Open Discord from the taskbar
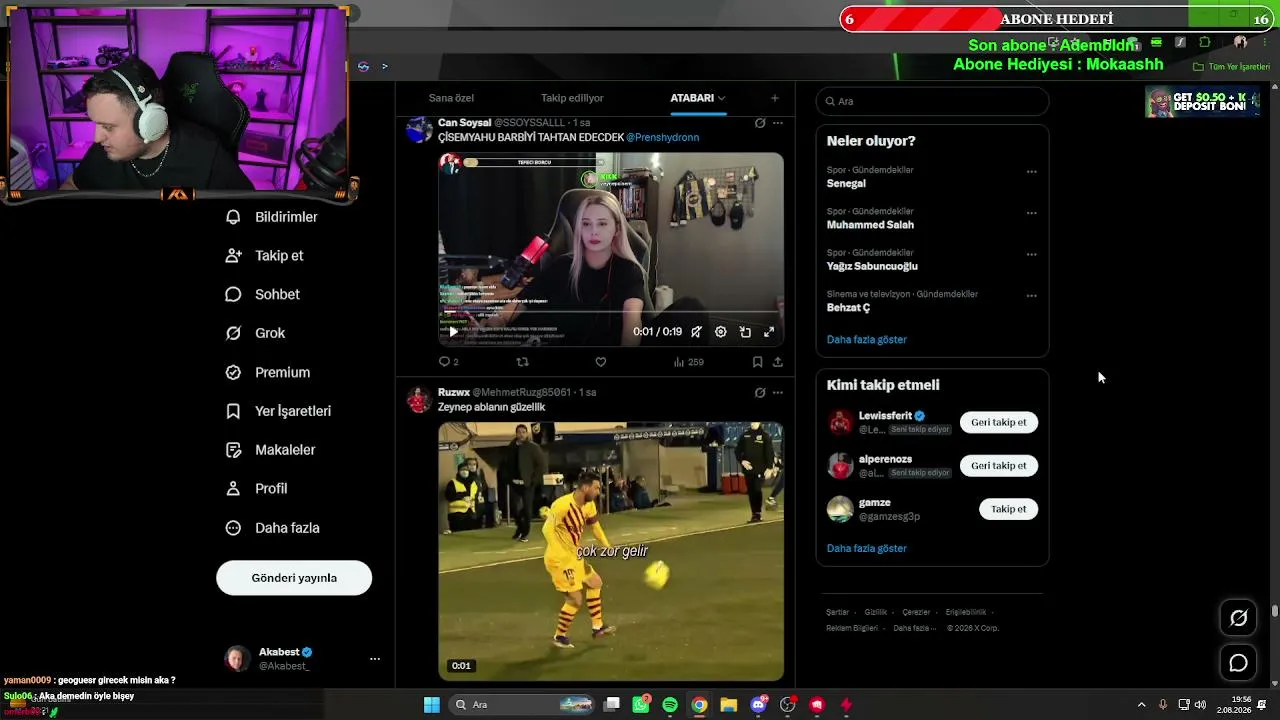 [758, 705]
